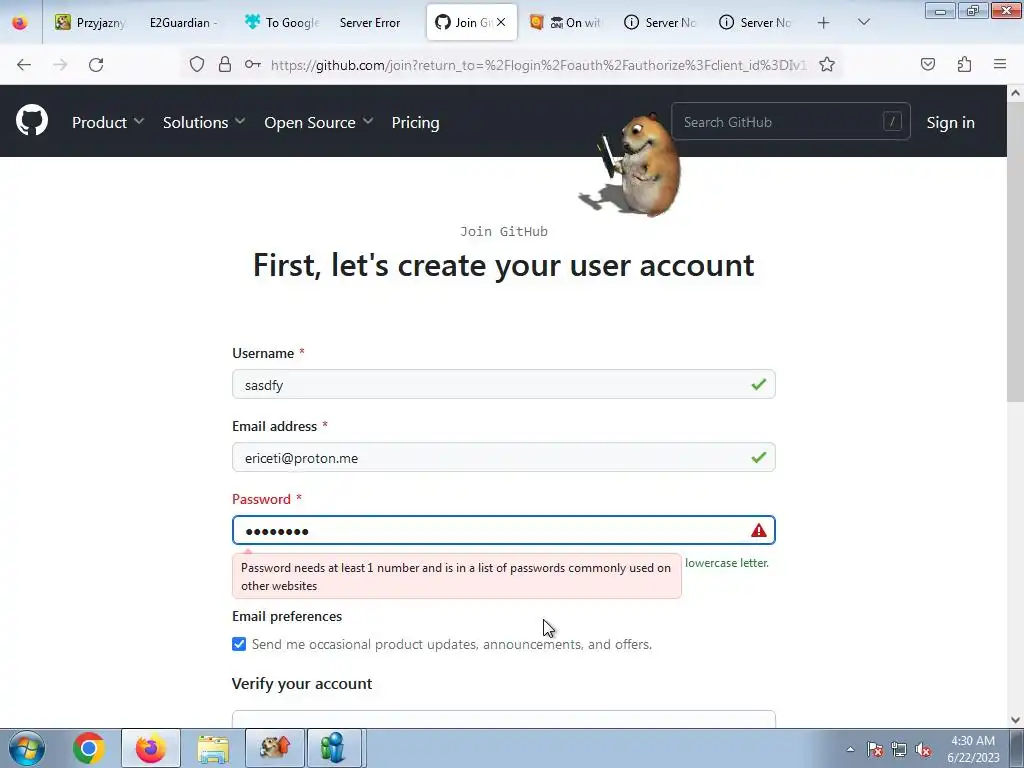The width and height of the screenshot is (1024, 768).
Task: Click the GitHub octocat logo
Action: point(31,121)
